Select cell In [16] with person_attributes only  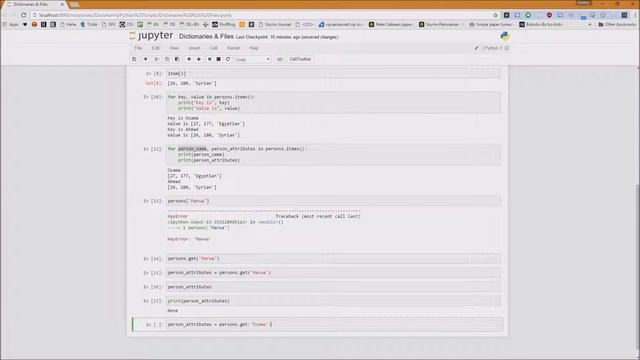click(x=333, y=287)
